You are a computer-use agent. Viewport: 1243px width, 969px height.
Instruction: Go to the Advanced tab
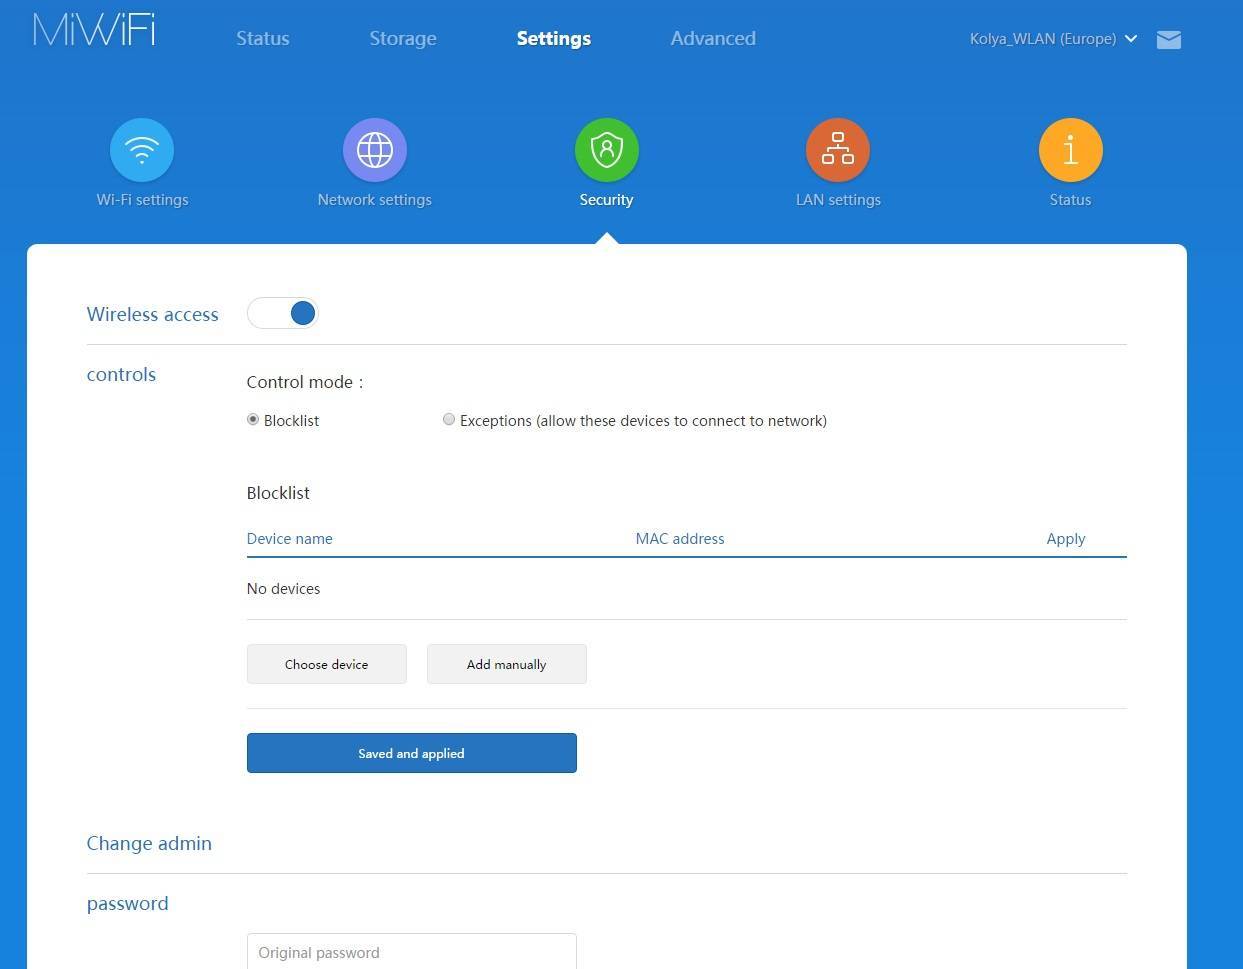click(713, 39)
